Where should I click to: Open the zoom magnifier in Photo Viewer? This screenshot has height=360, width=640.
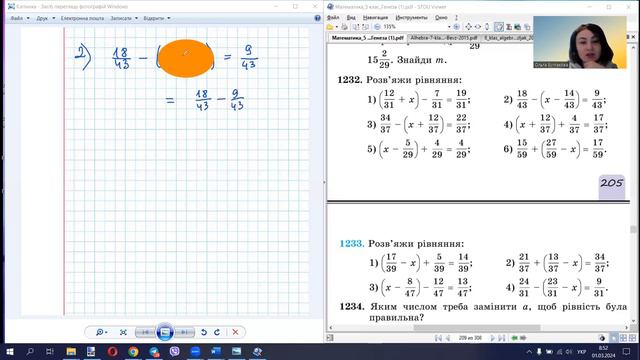[101, 332]
